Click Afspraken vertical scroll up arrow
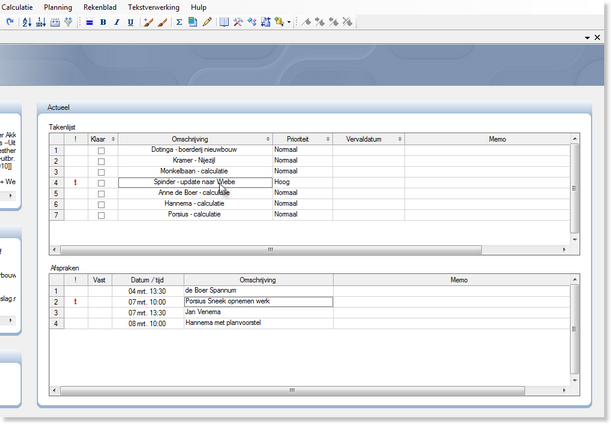This screenshot has width=611, height=424. click(x=574, y=279)
